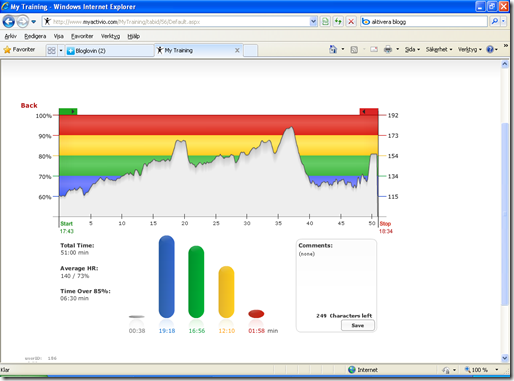Click the browser Forward arrow button
Viewport: 514px width, 381px height.
coord(22,22)
